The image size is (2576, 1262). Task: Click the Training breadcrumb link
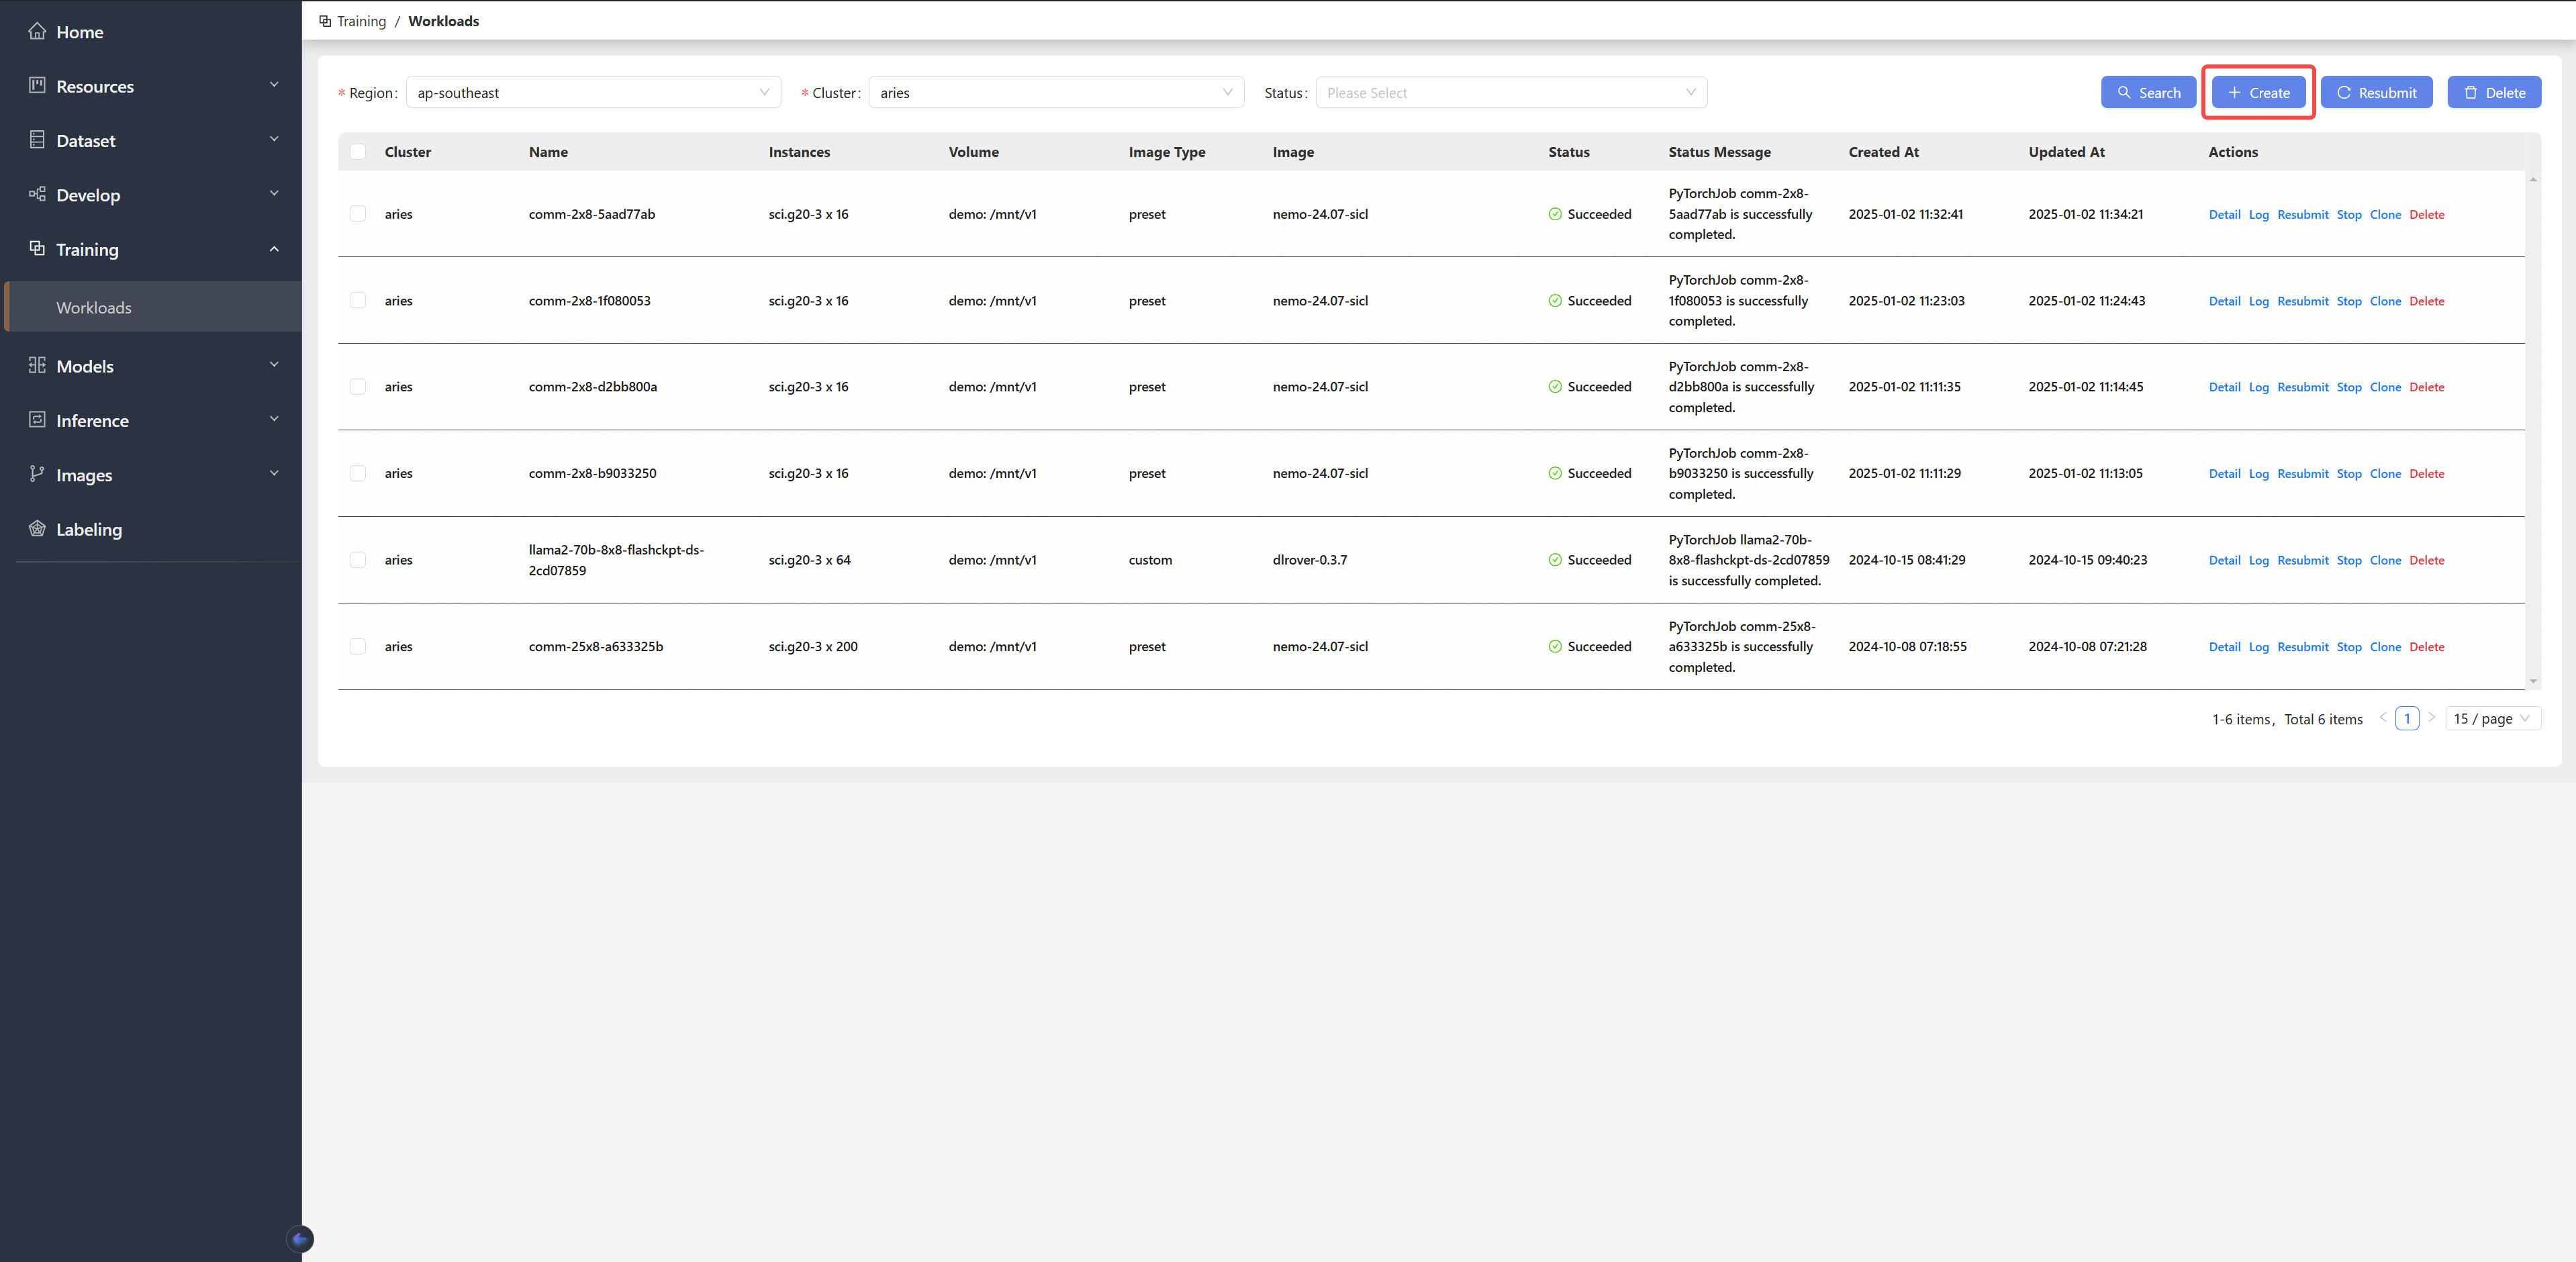(361, 21)
